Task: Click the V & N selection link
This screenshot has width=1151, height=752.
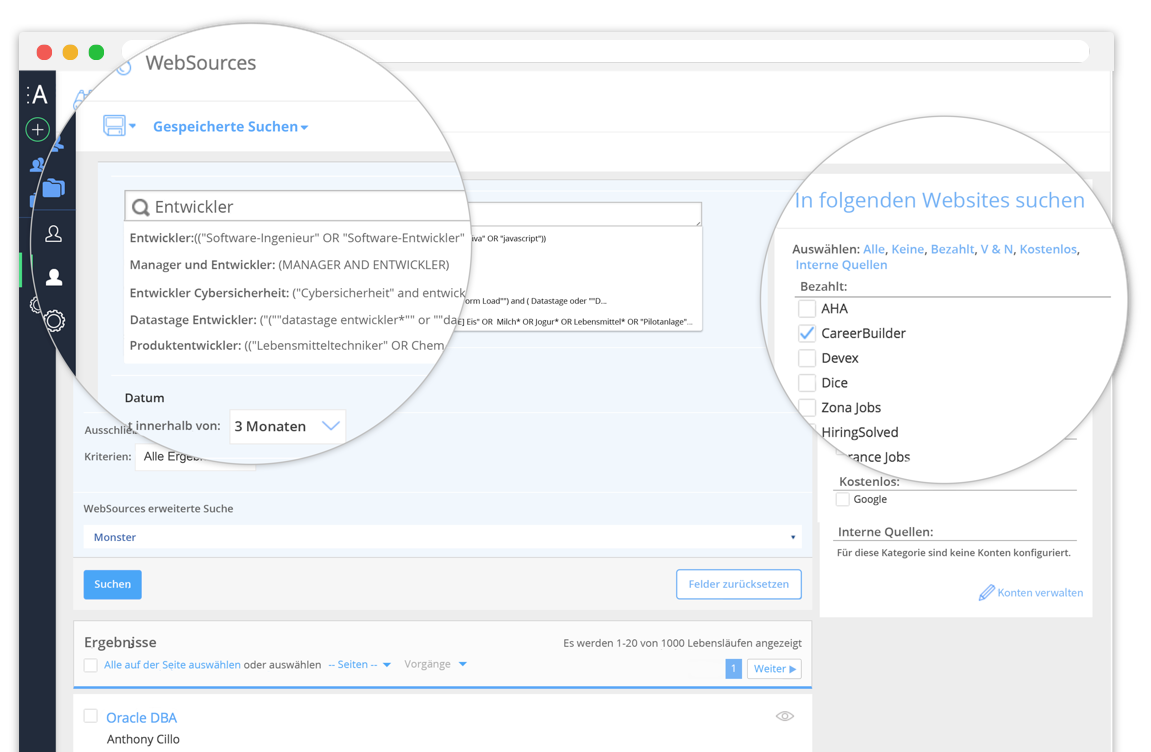Action: (x=997, y=249)
